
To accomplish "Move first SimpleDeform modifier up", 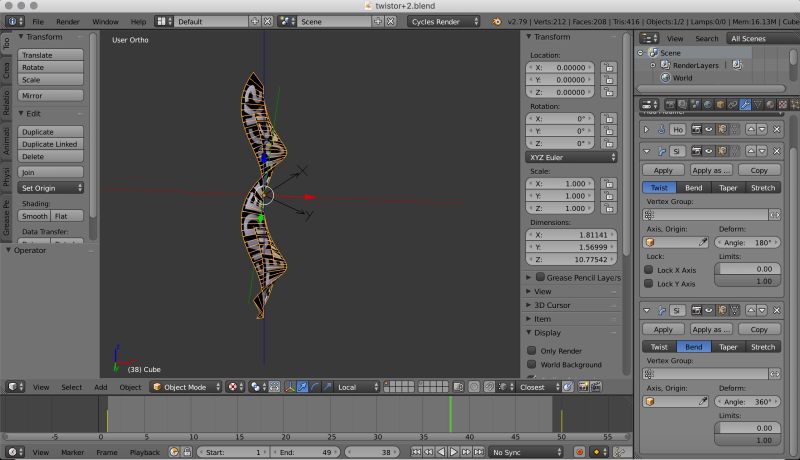I will coord(751,151).
